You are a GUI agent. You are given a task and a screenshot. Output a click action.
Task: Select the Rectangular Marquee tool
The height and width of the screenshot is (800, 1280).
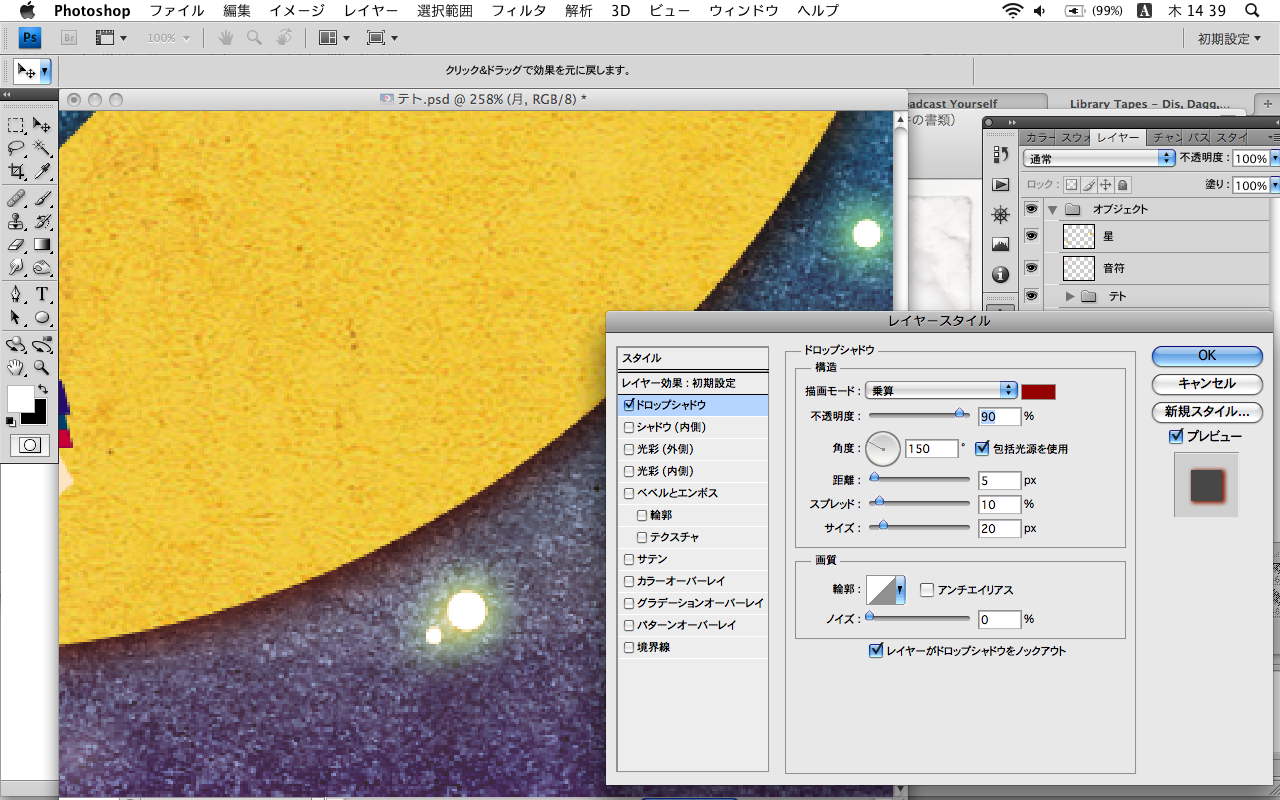16,125
